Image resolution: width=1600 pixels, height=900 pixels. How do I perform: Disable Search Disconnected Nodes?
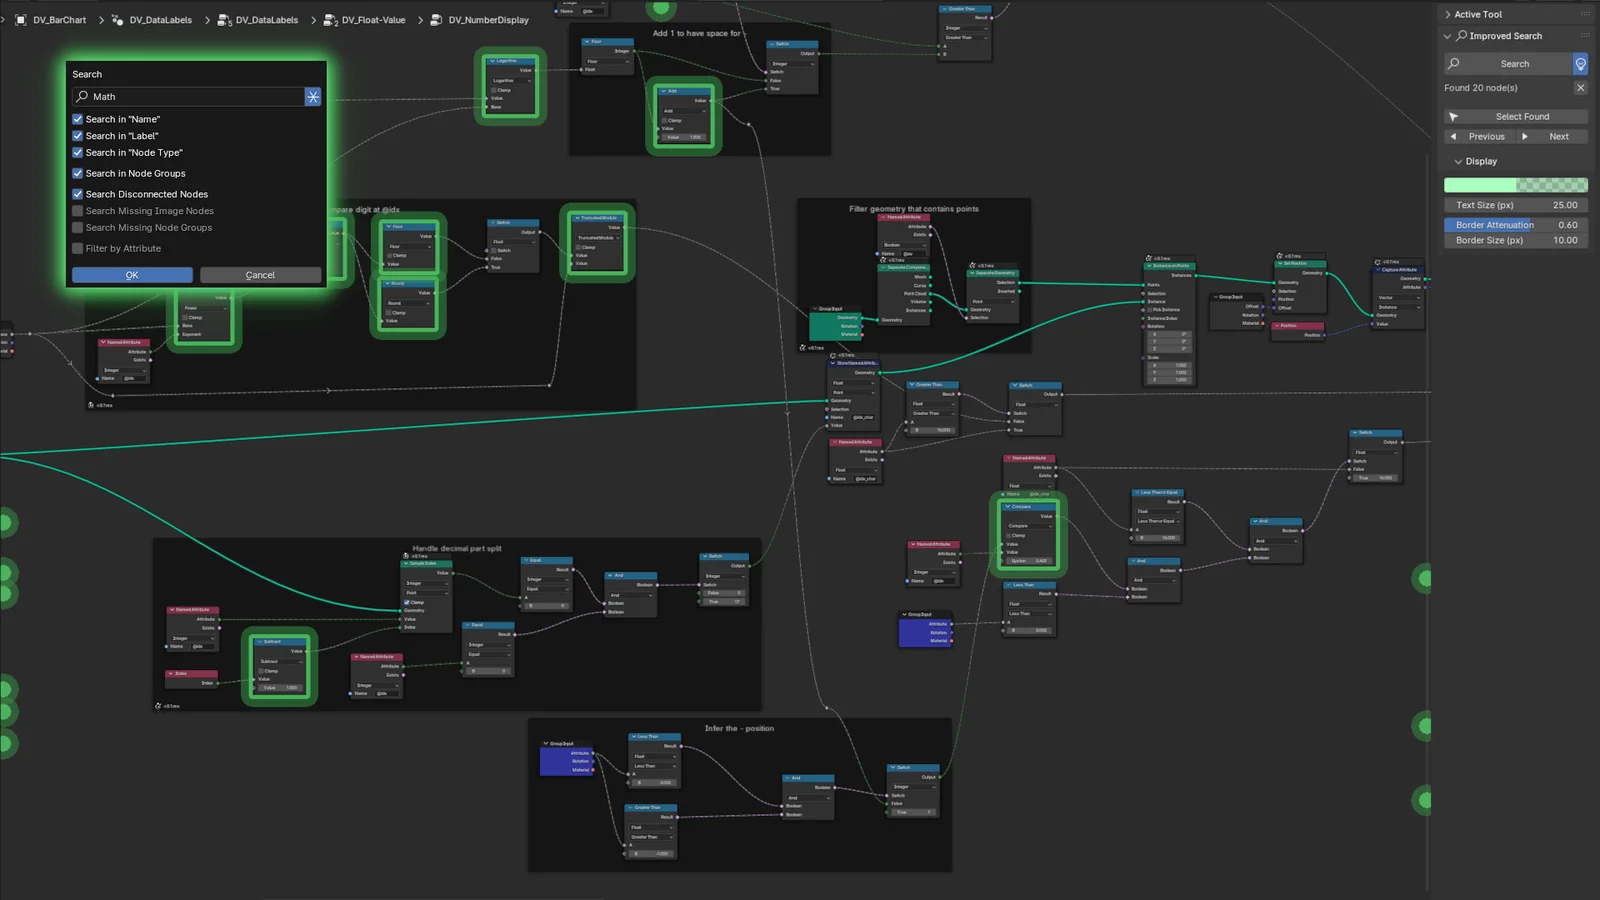tap(77, 193)
